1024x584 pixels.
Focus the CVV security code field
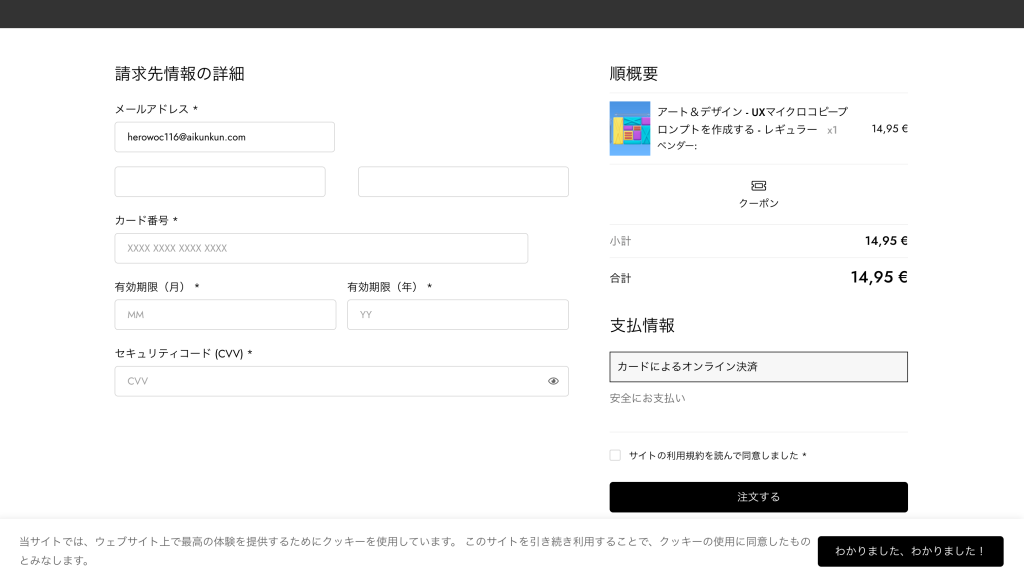pyautogui.click(x=330, y=381)
